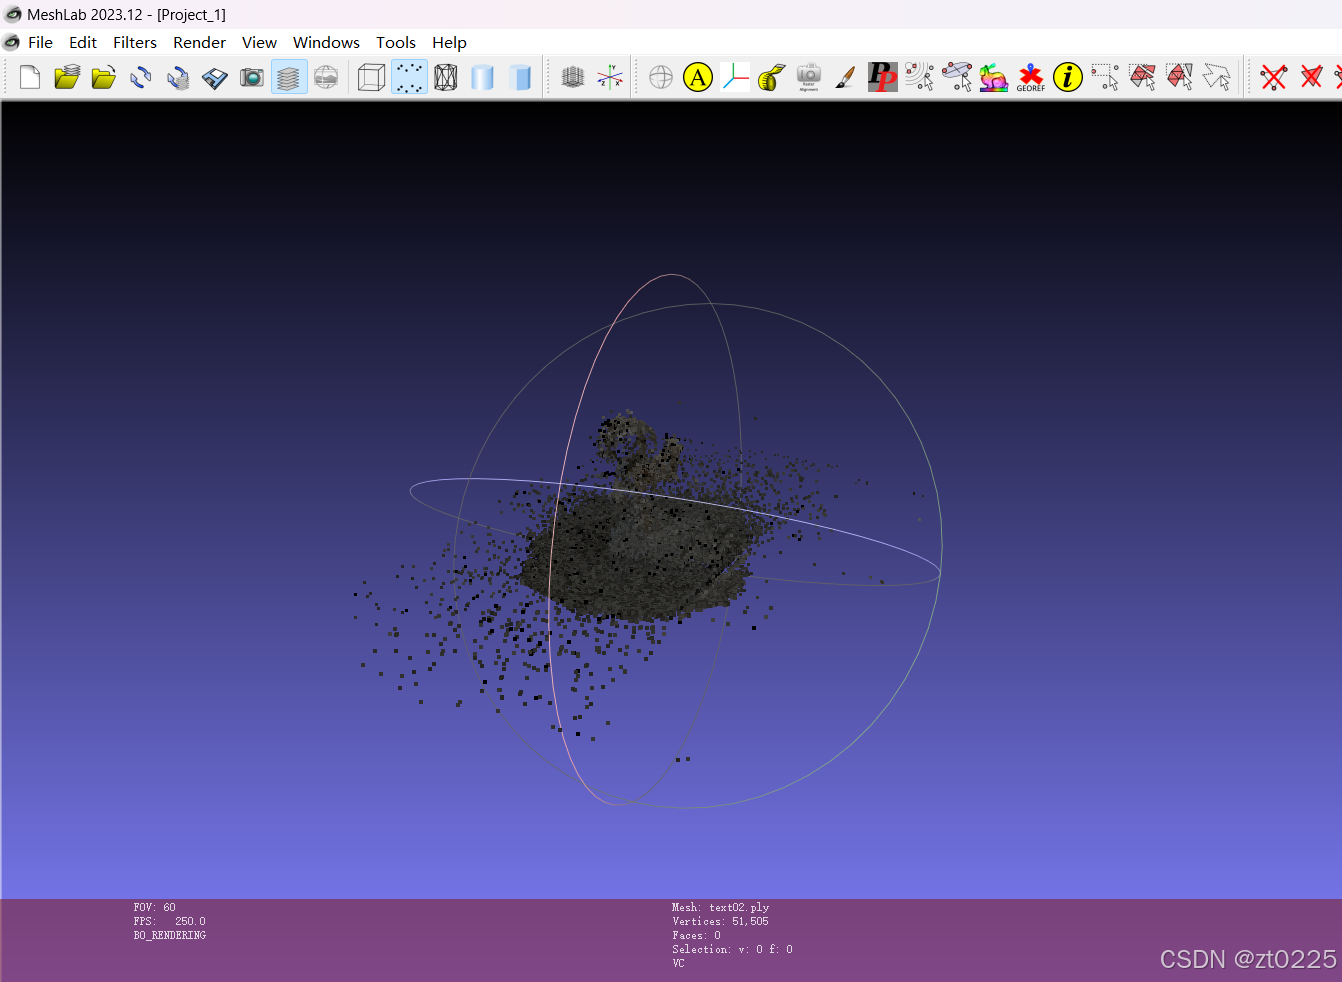Open the View menu
The height and width of the screenshot is (982, 1342).
[x=259, y=42]
